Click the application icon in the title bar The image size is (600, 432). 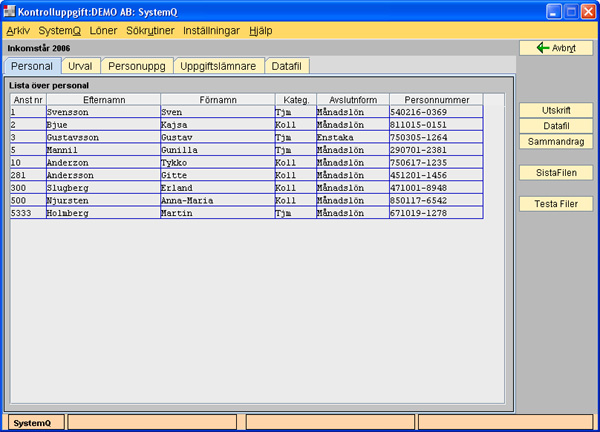coord(11,12)
